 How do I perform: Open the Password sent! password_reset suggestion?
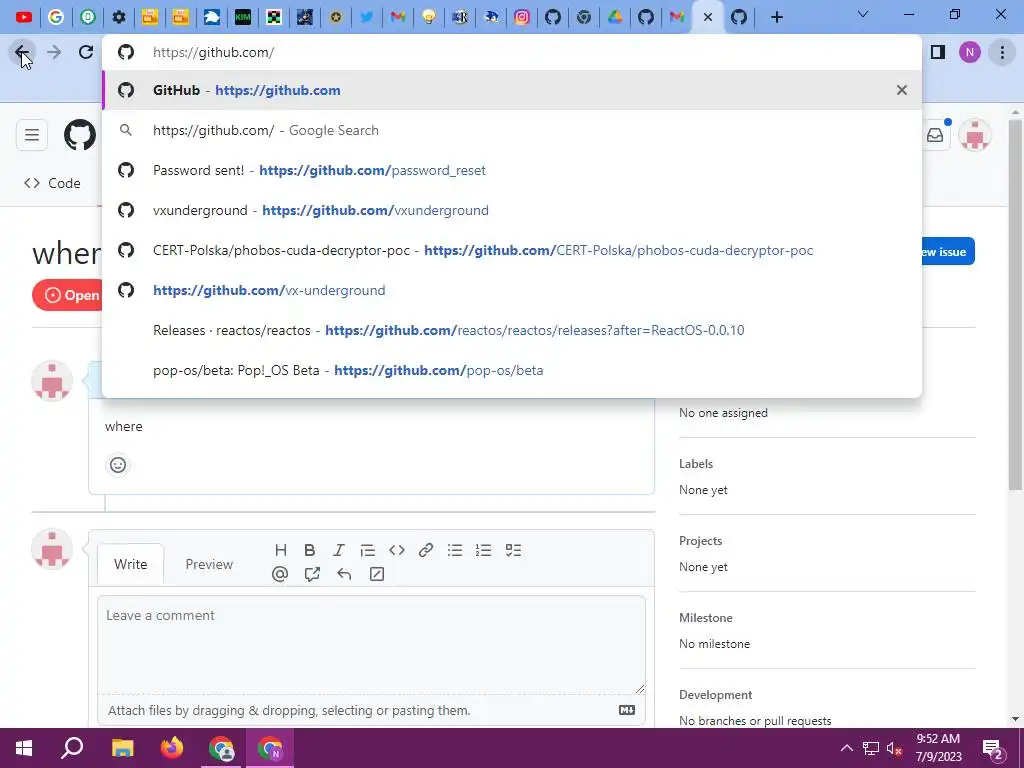tap(512, 170)
